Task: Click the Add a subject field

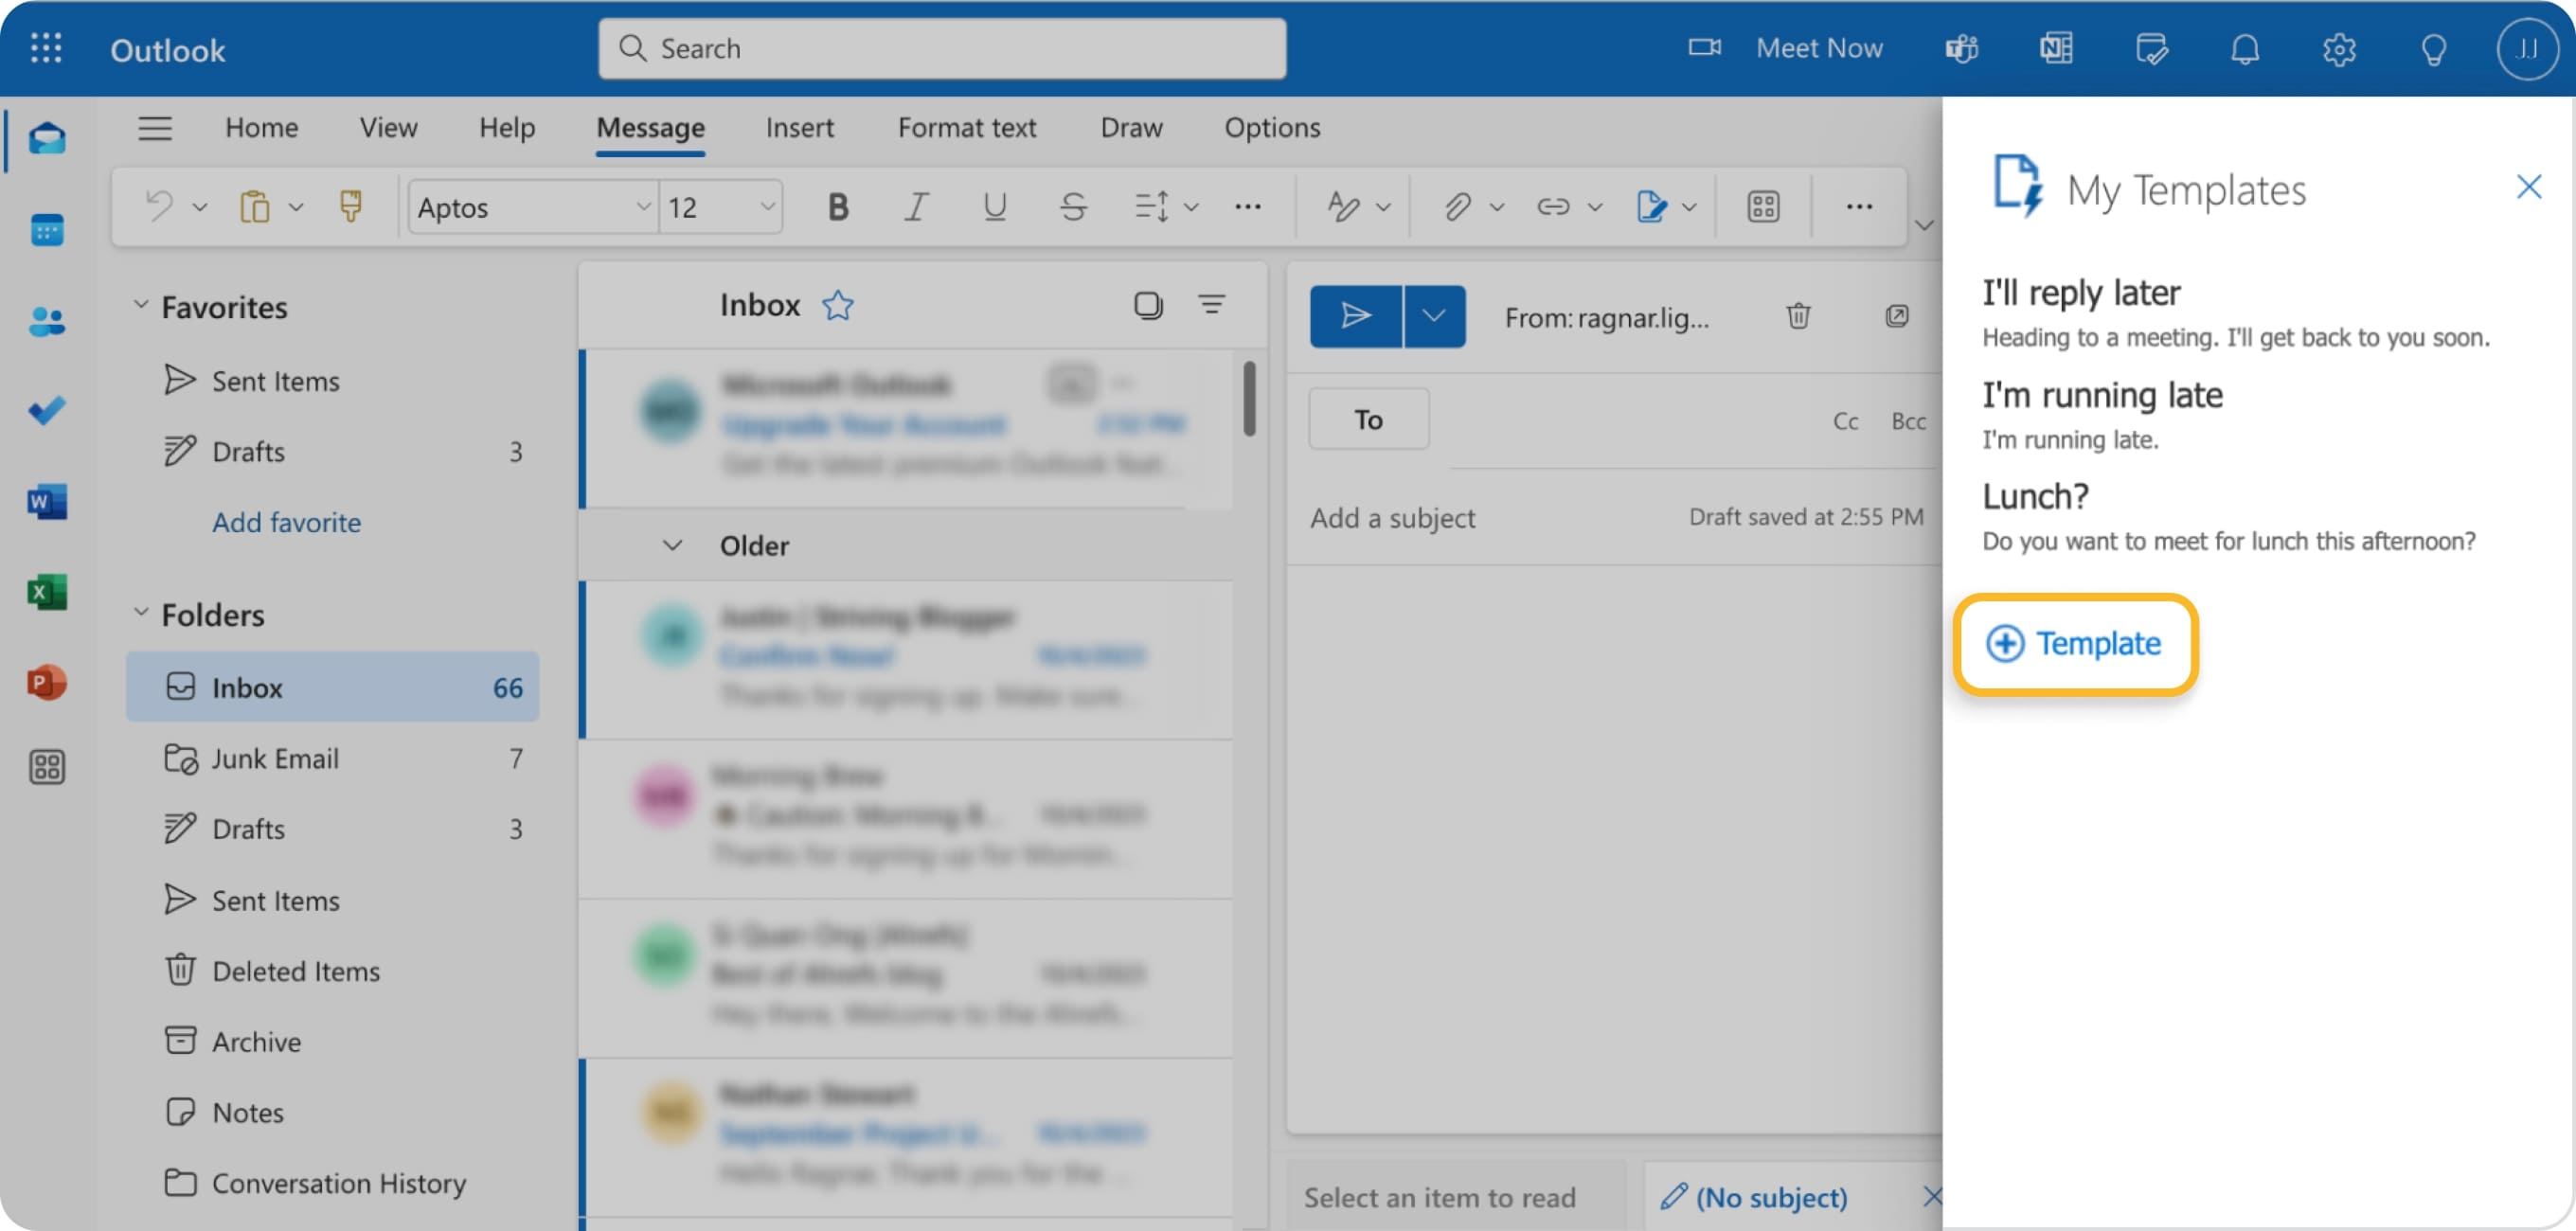Action: coord(1393,517)
